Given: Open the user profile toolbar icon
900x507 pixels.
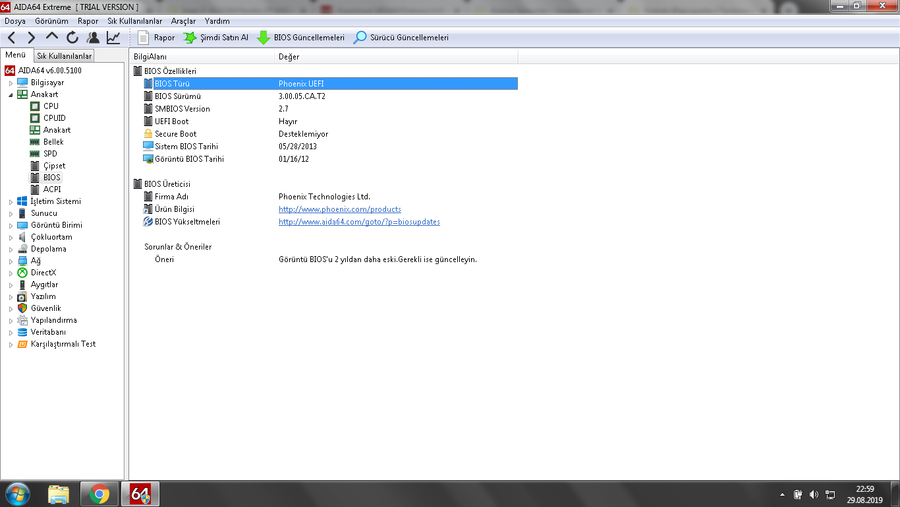Looking at the screenshot, I should click(92, 38).
